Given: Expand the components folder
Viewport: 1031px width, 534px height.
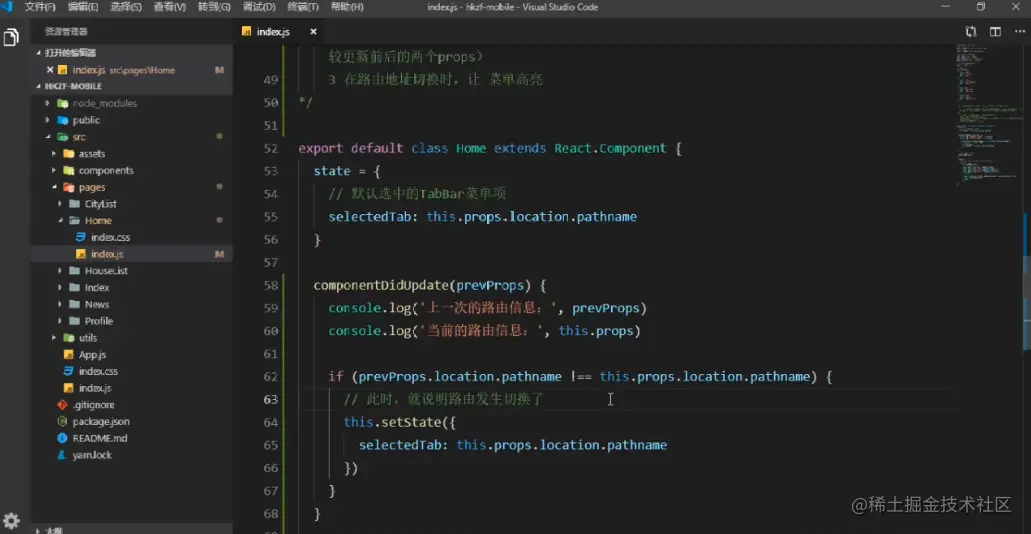Looking at the screenshot, I should pos(132,170).
